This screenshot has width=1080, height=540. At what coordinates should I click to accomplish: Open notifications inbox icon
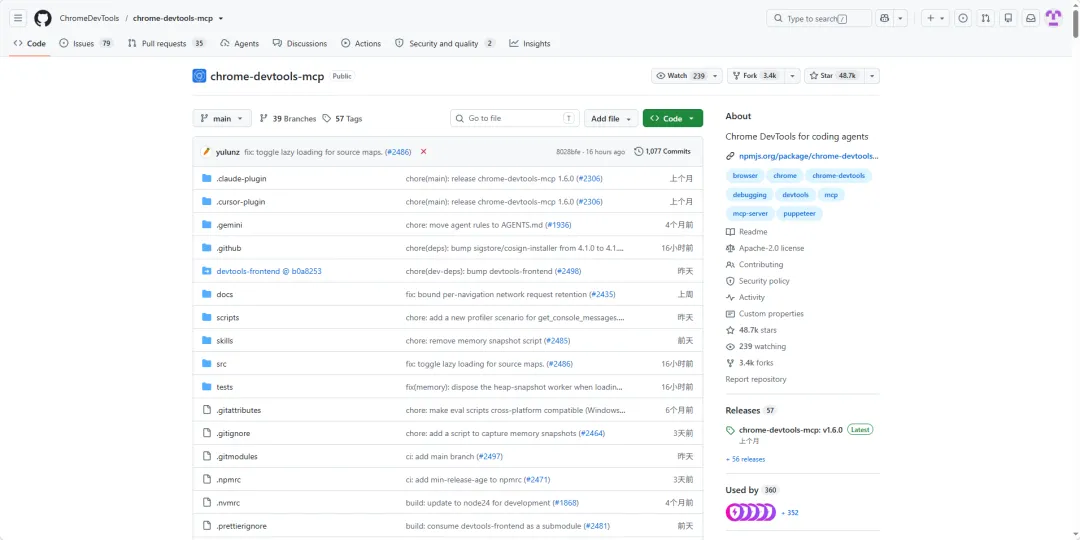point(1031,18)
